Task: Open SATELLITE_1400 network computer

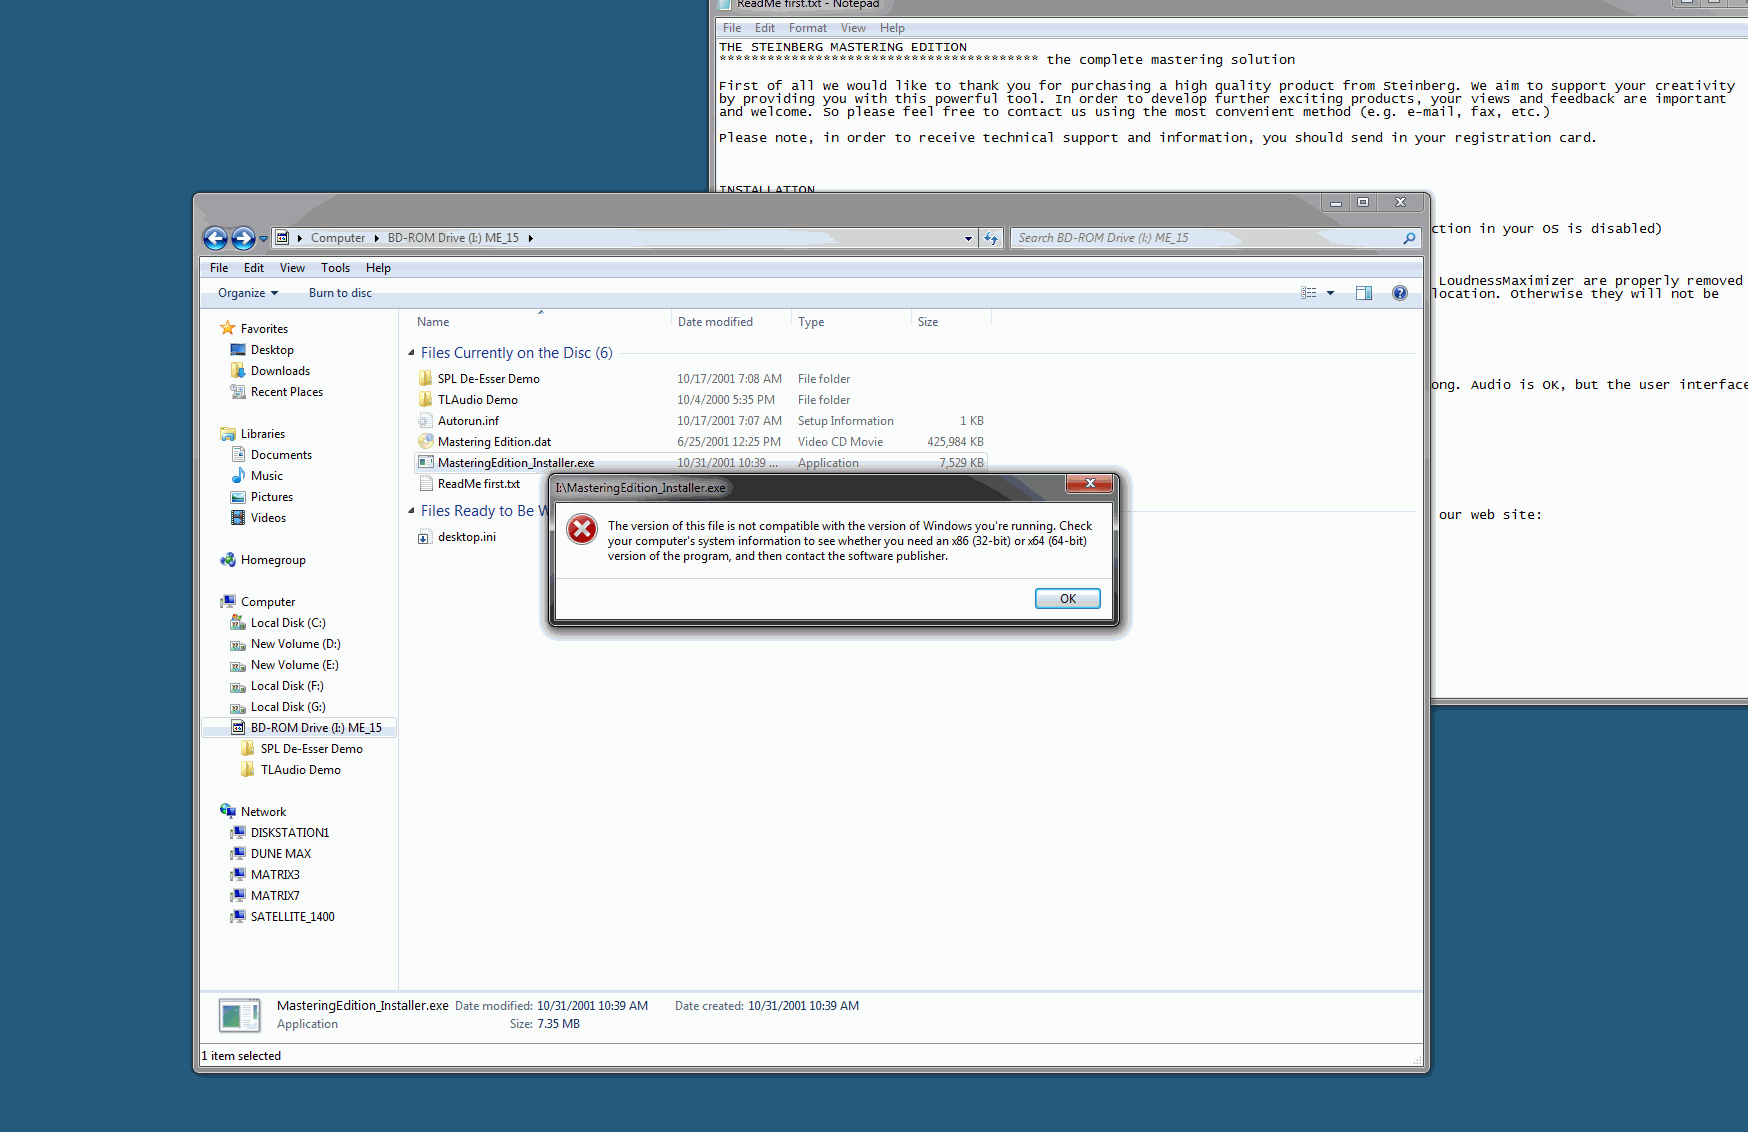Action: click(283, 917)
